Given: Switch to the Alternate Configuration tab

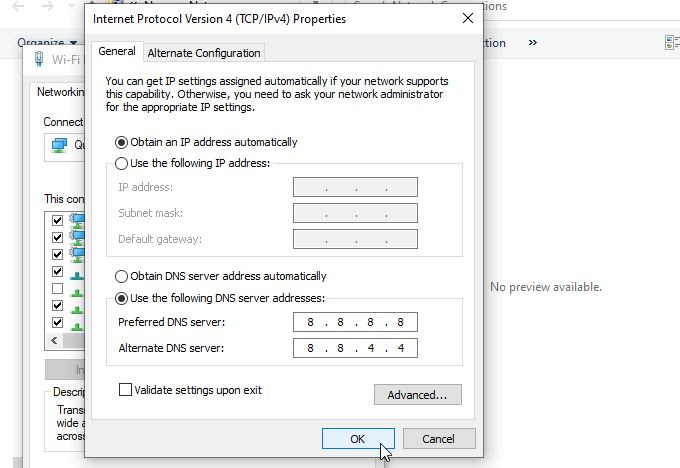Looking at the screenshot, I should coord(204,53).
